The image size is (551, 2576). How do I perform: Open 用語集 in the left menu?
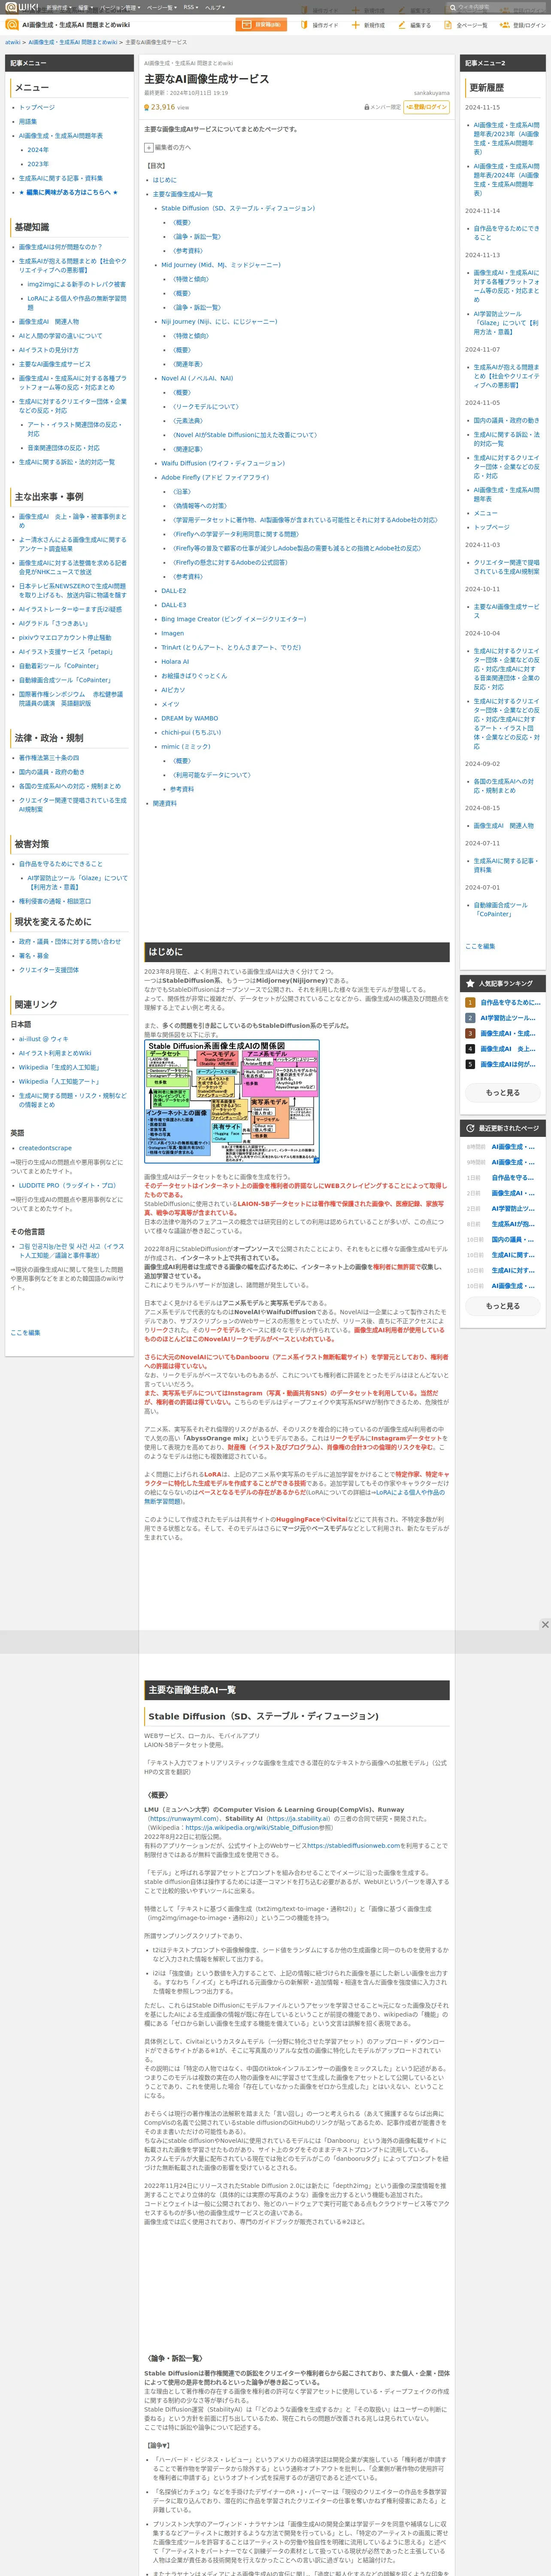28,121
